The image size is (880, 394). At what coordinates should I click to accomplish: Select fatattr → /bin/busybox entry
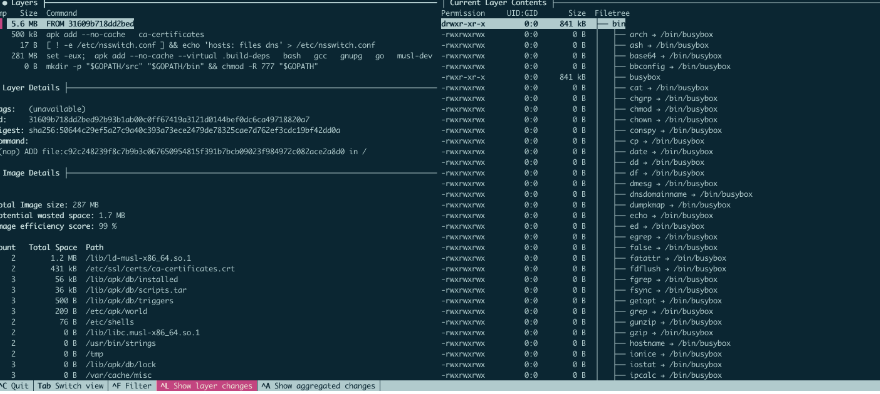[678, 258]
